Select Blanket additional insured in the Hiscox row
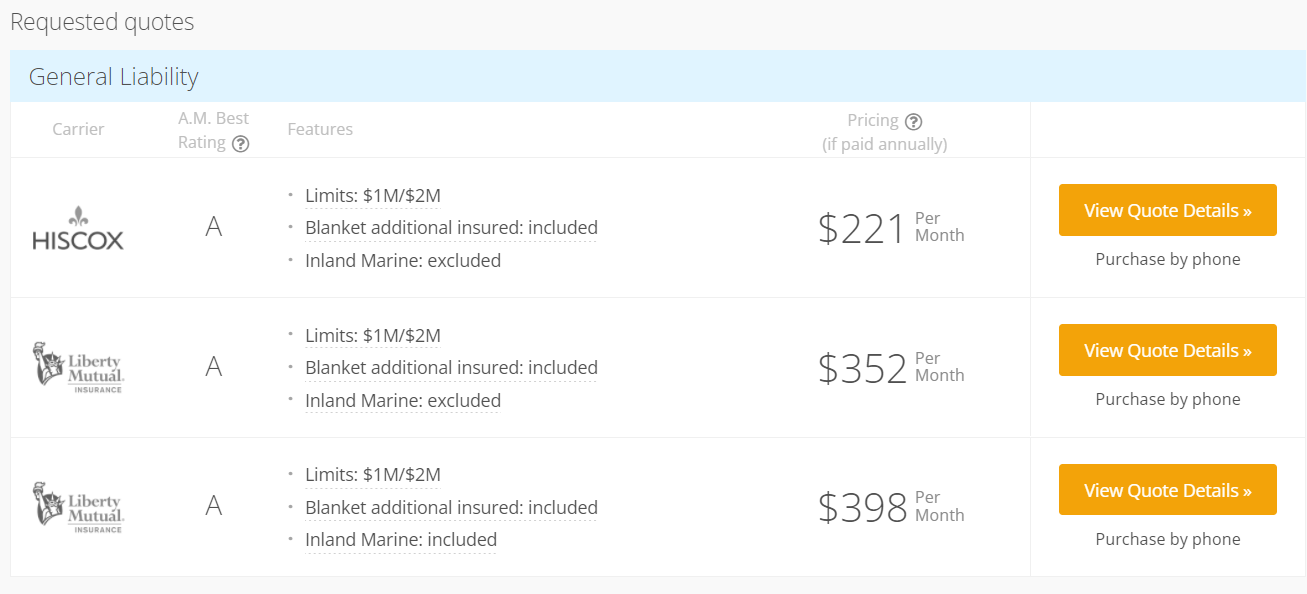This screenshot has height=594, width=1307. [x=451, y=228]
